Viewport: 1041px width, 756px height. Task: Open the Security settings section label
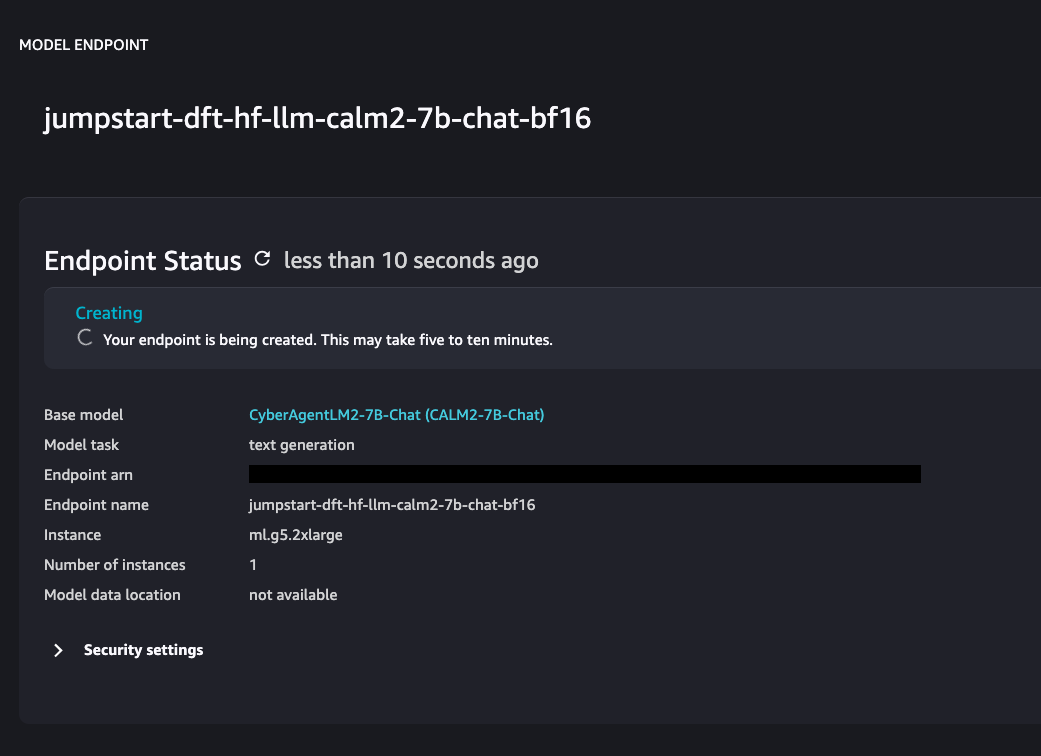[x=143, y=650]
